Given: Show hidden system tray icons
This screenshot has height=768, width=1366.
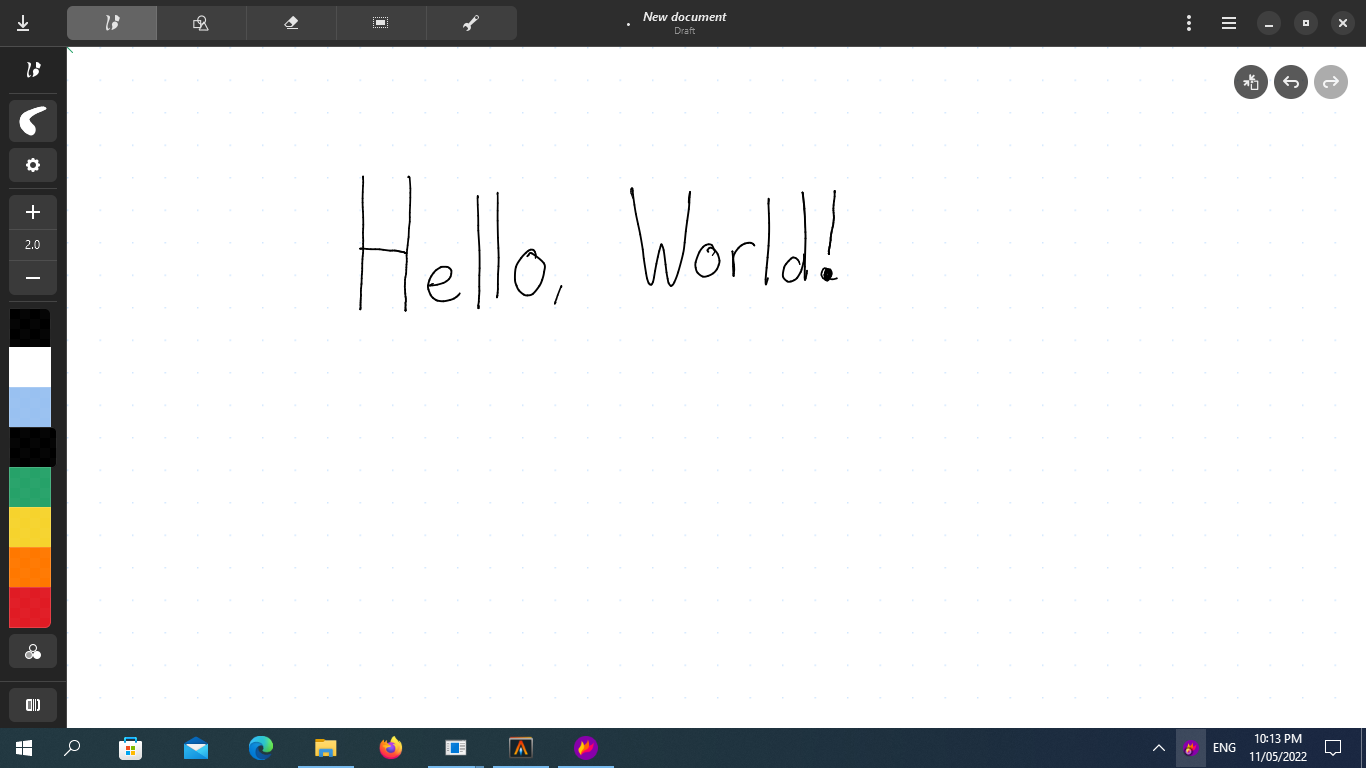Looking at the screenshot, I should click(1159, 748).
